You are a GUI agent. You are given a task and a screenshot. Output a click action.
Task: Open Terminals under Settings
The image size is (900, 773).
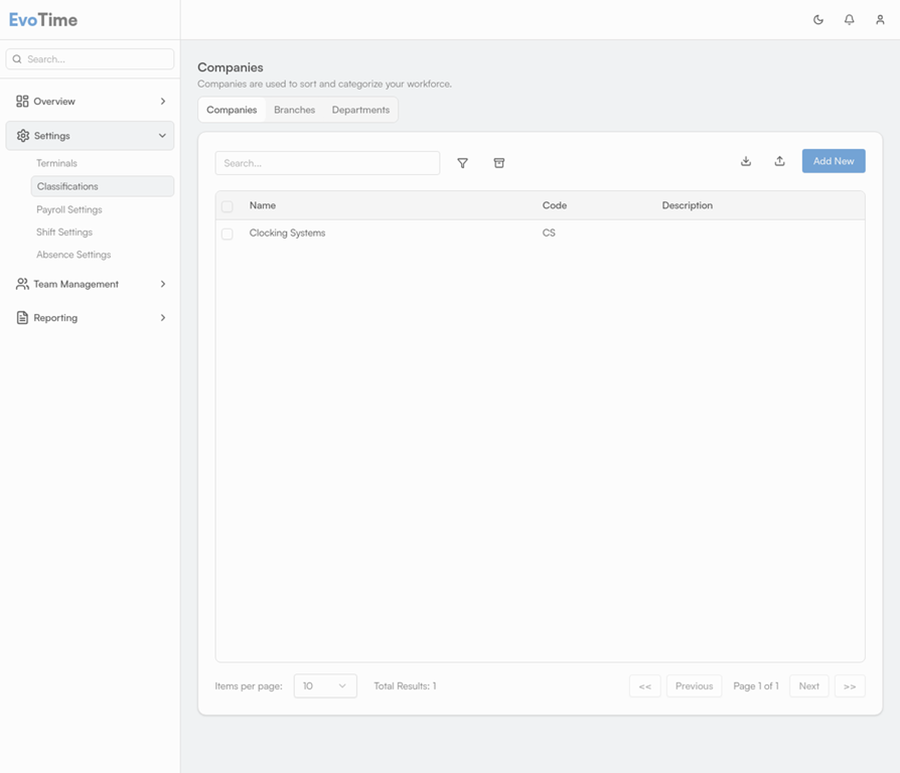pos(57,163)
